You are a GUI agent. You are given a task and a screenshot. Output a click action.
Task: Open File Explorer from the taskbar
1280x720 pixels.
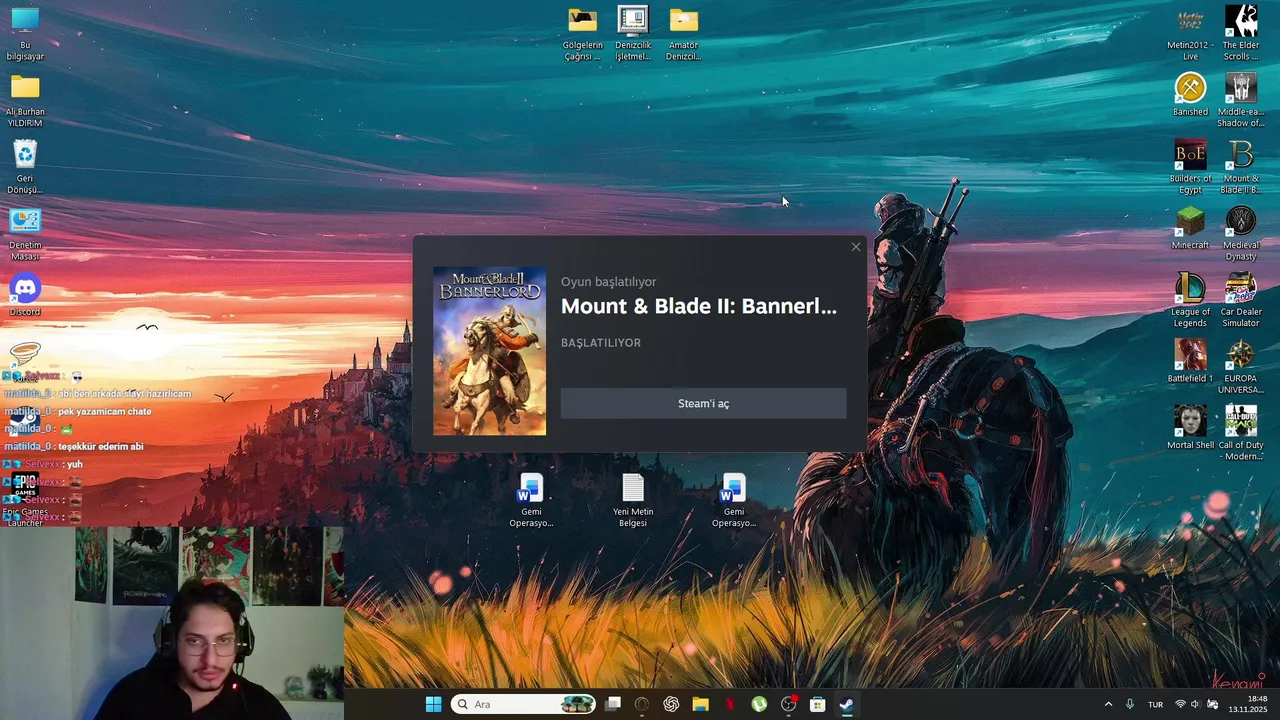(x=700, y=704)
